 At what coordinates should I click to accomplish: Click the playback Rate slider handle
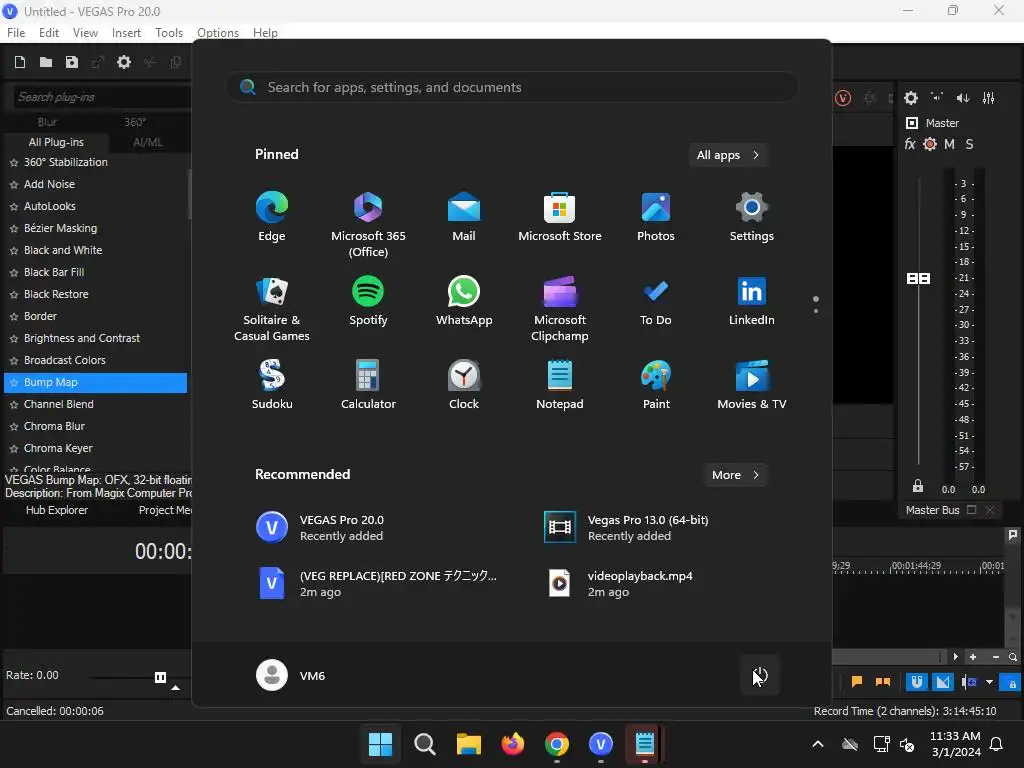[x=160, y=677]
